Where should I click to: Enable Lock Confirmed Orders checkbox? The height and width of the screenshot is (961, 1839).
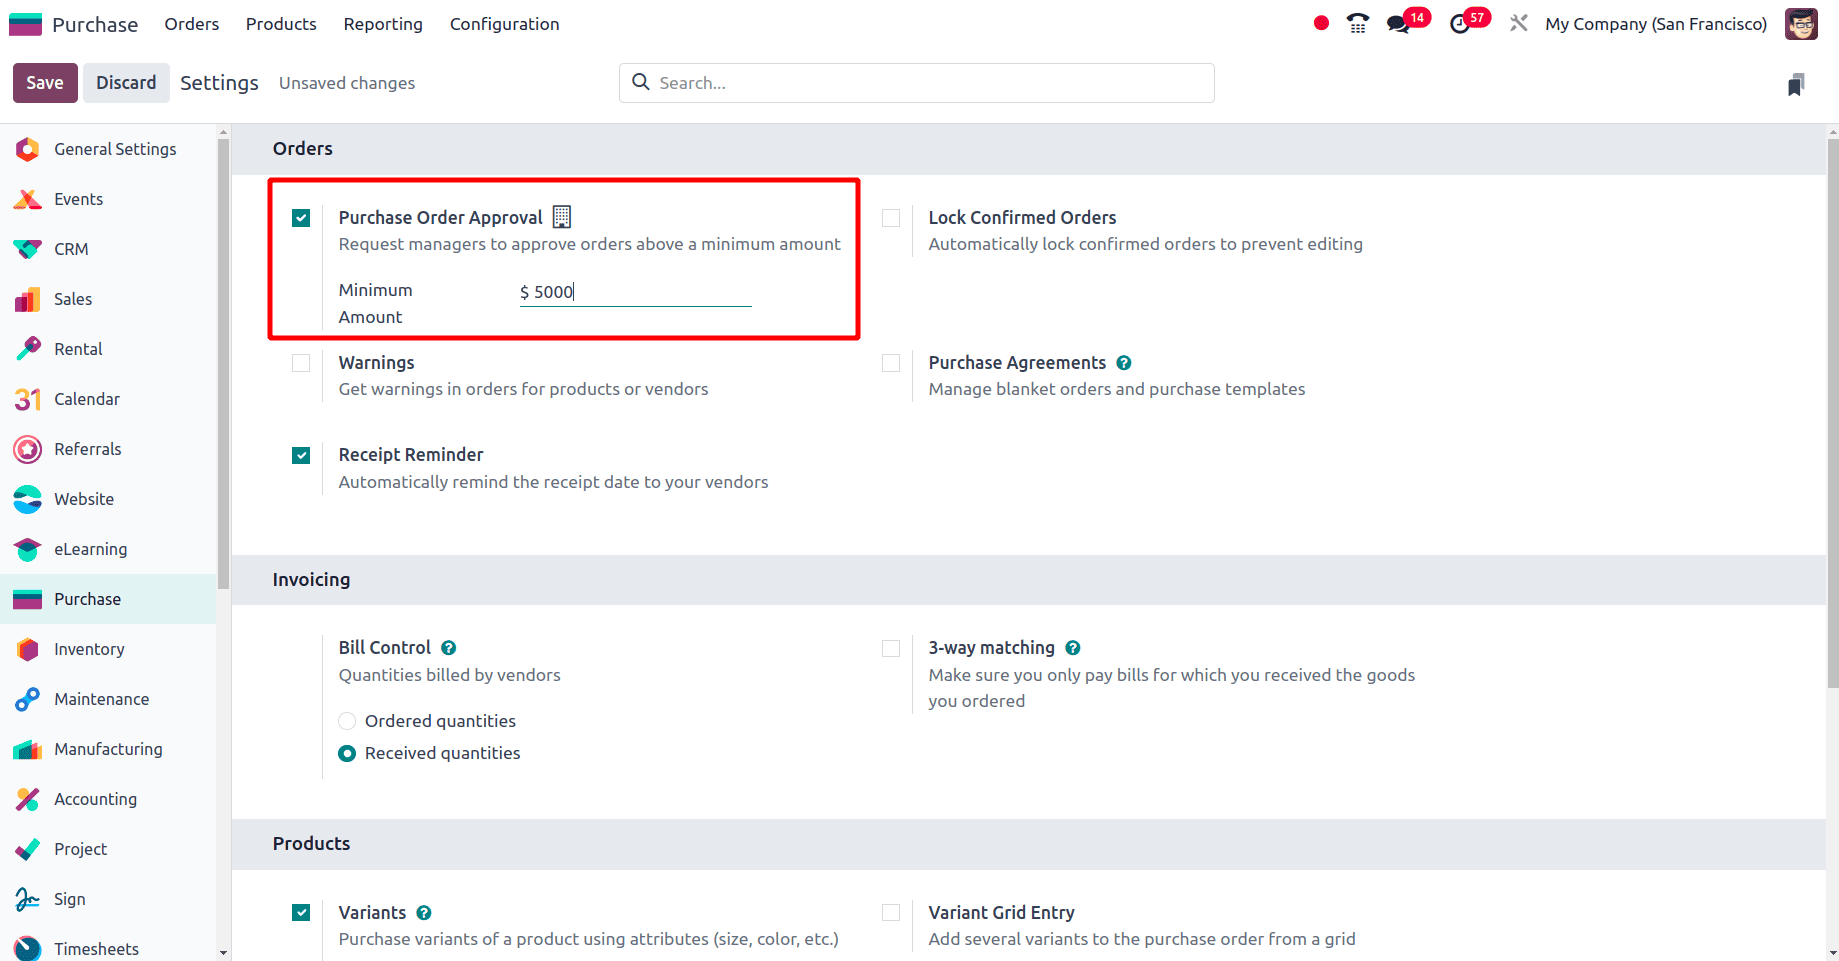coord(891,218)
